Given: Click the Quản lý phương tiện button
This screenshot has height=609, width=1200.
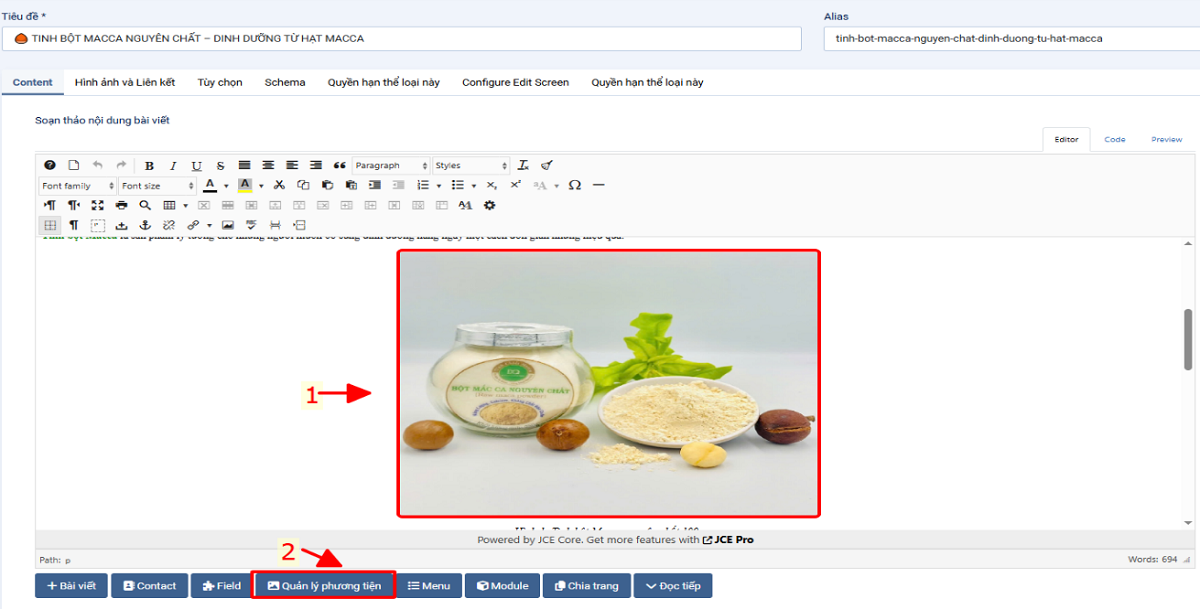Looking at the screenshot, I should coord(323,586).
